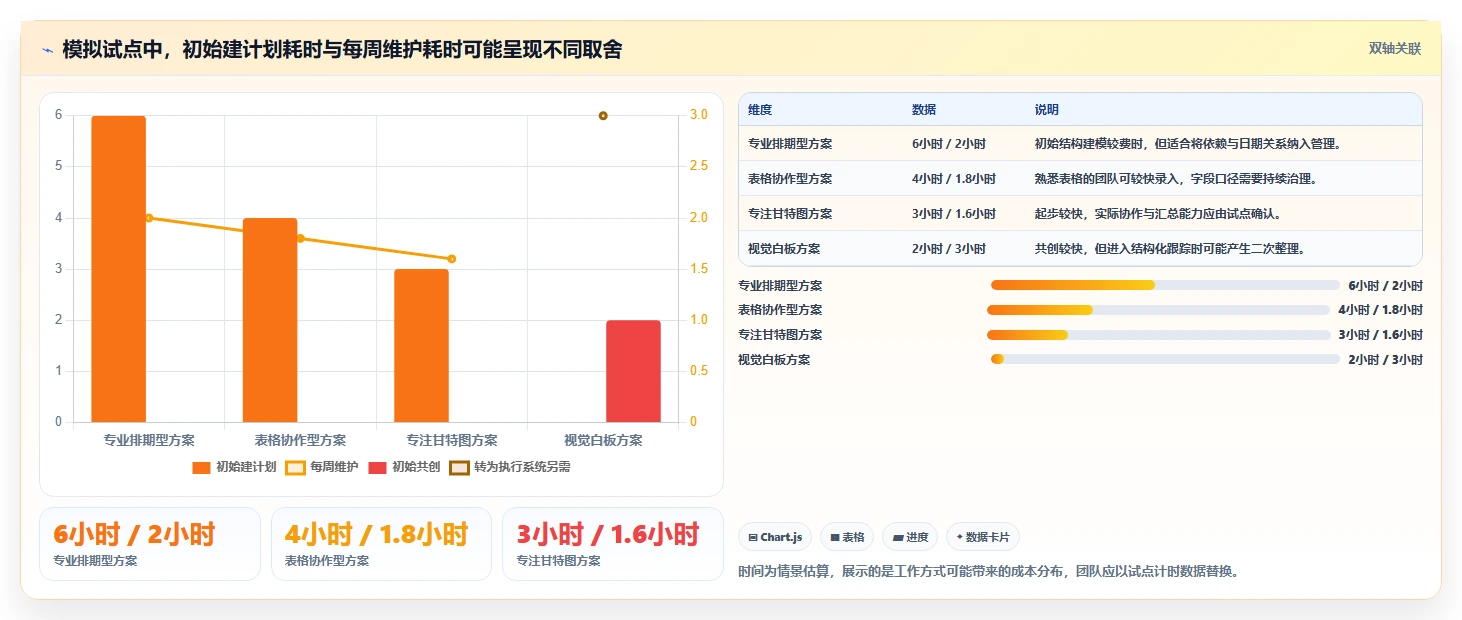Click the orange 初始建计划 legend color box
Viewport: 1462px width, 620px height.
[x=201, y=467]
